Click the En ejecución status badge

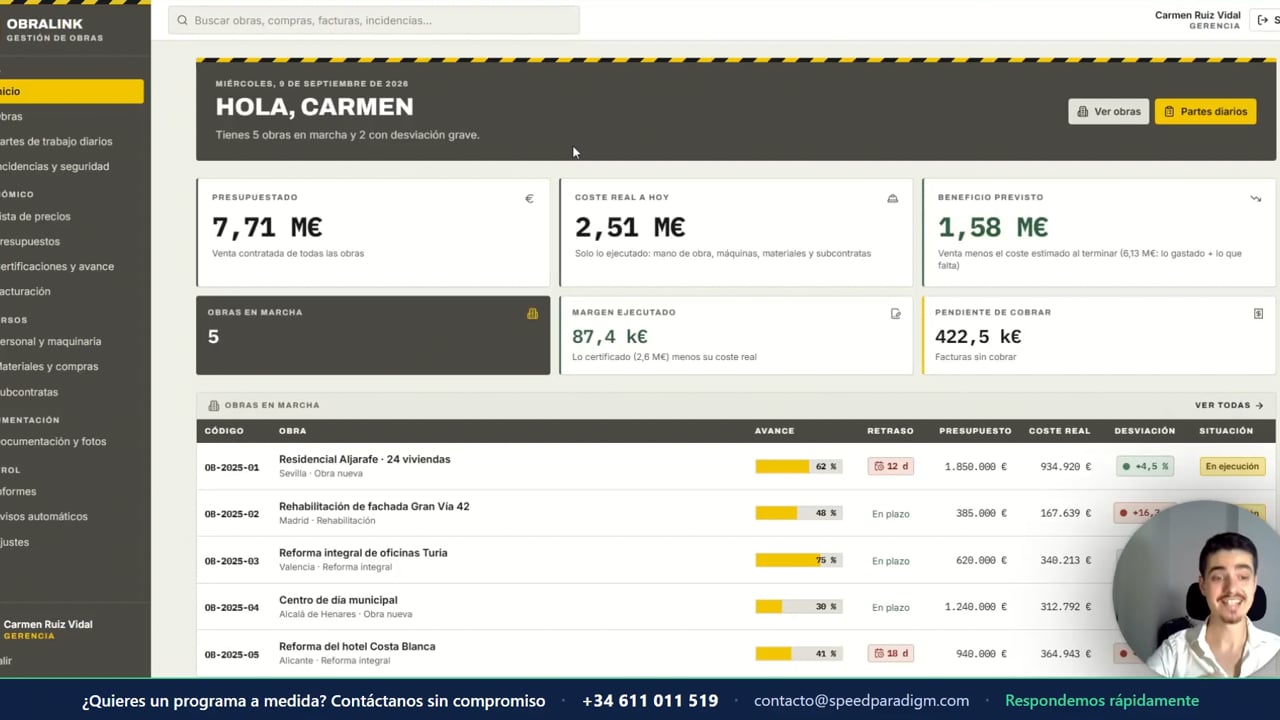(x=1232, y=466)
